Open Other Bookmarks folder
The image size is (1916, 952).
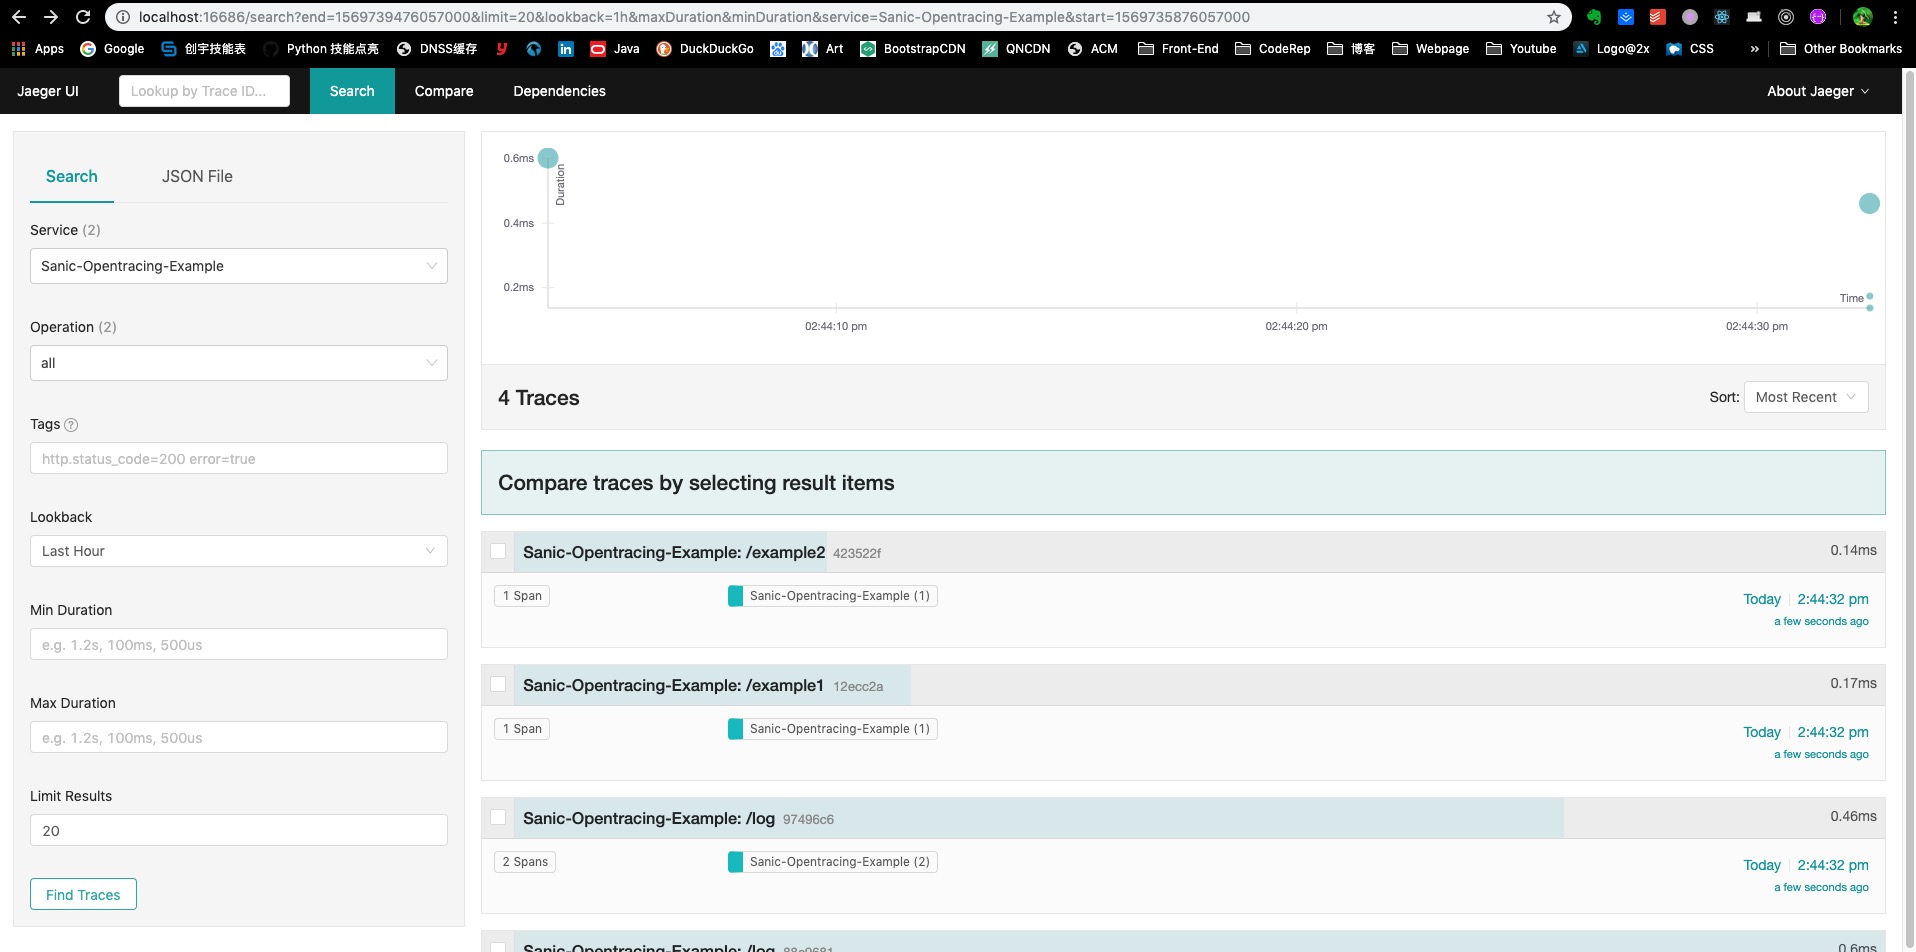1841,48
